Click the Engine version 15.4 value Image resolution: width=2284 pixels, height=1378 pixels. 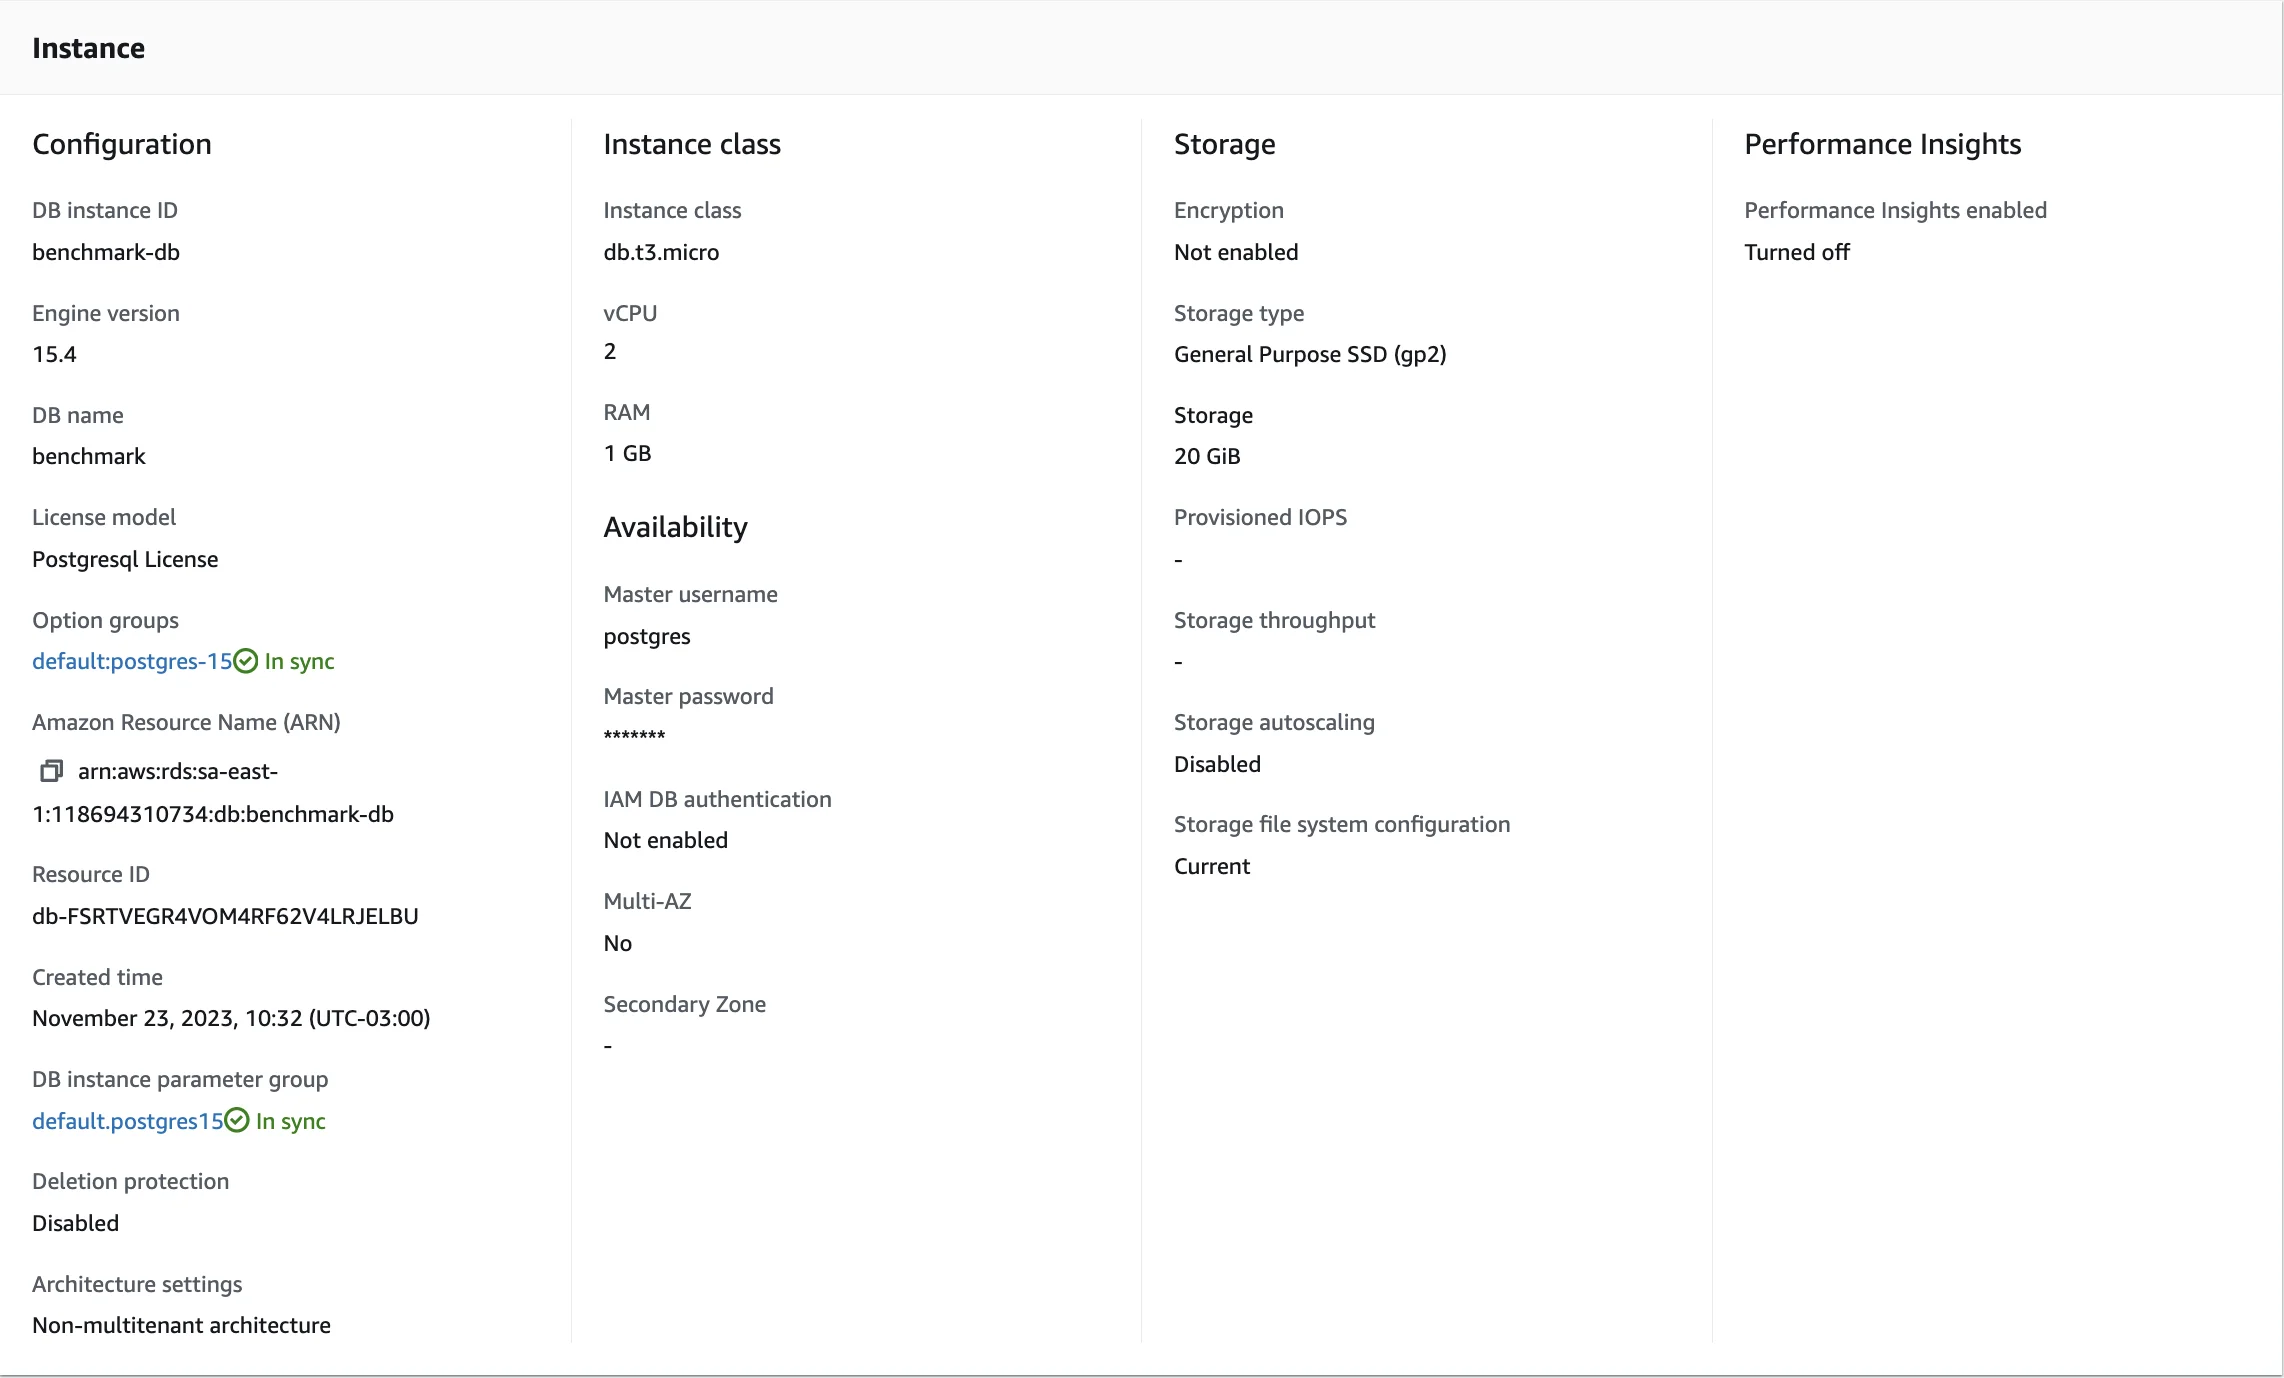55,354
